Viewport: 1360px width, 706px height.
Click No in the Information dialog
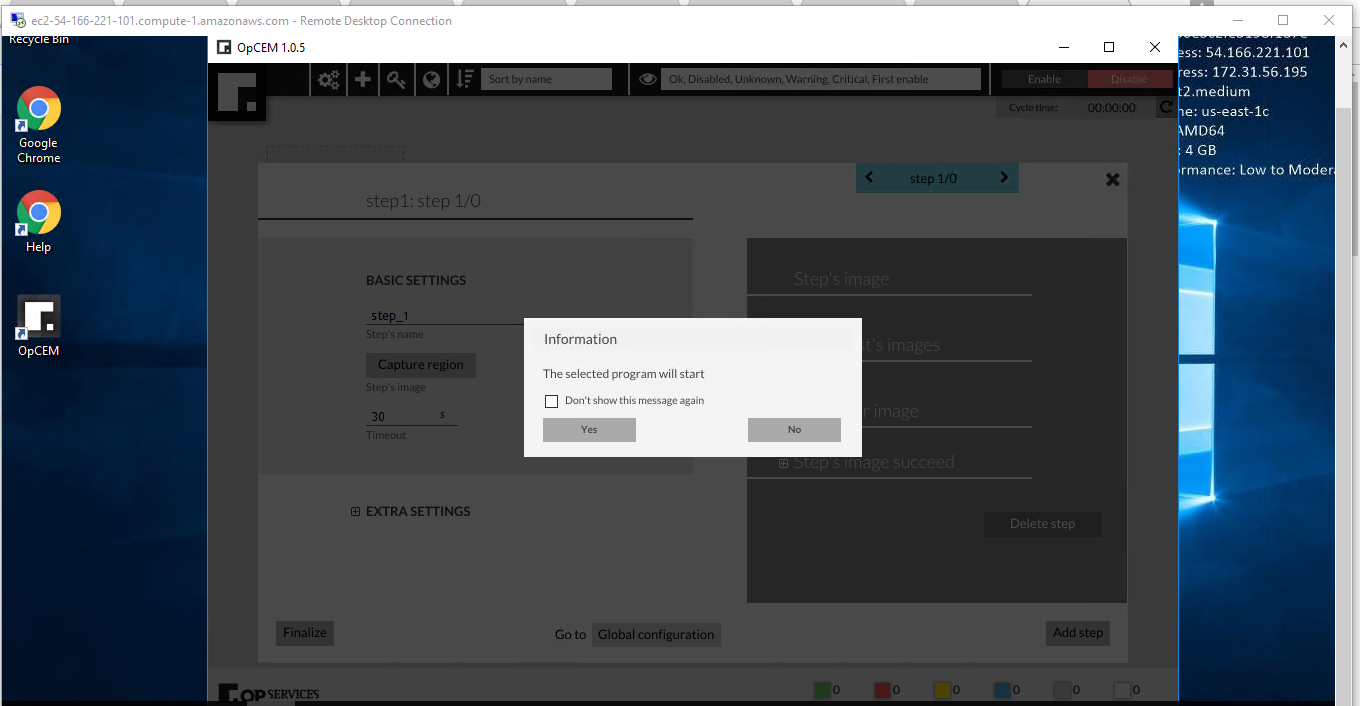click(x=794, y=430)
